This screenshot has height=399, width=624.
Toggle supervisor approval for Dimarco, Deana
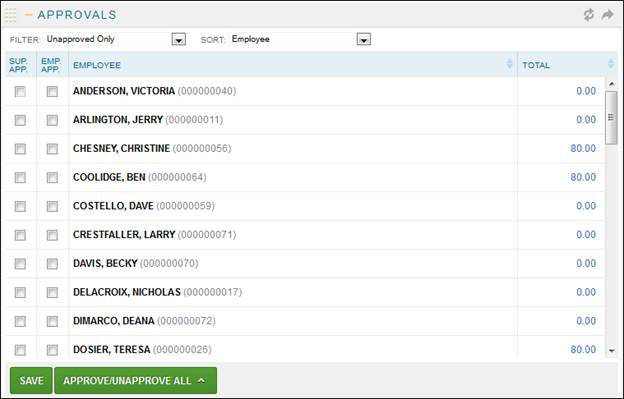20,321
